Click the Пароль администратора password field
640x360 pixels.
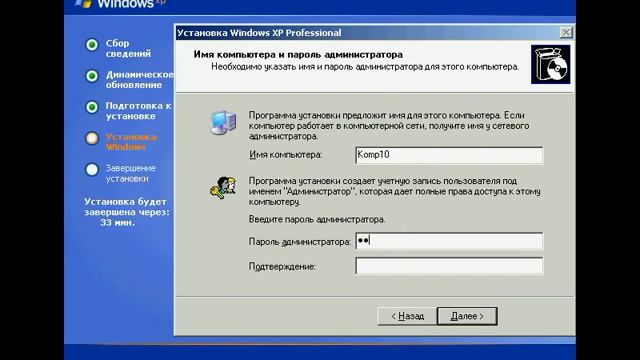click(449, 241)
